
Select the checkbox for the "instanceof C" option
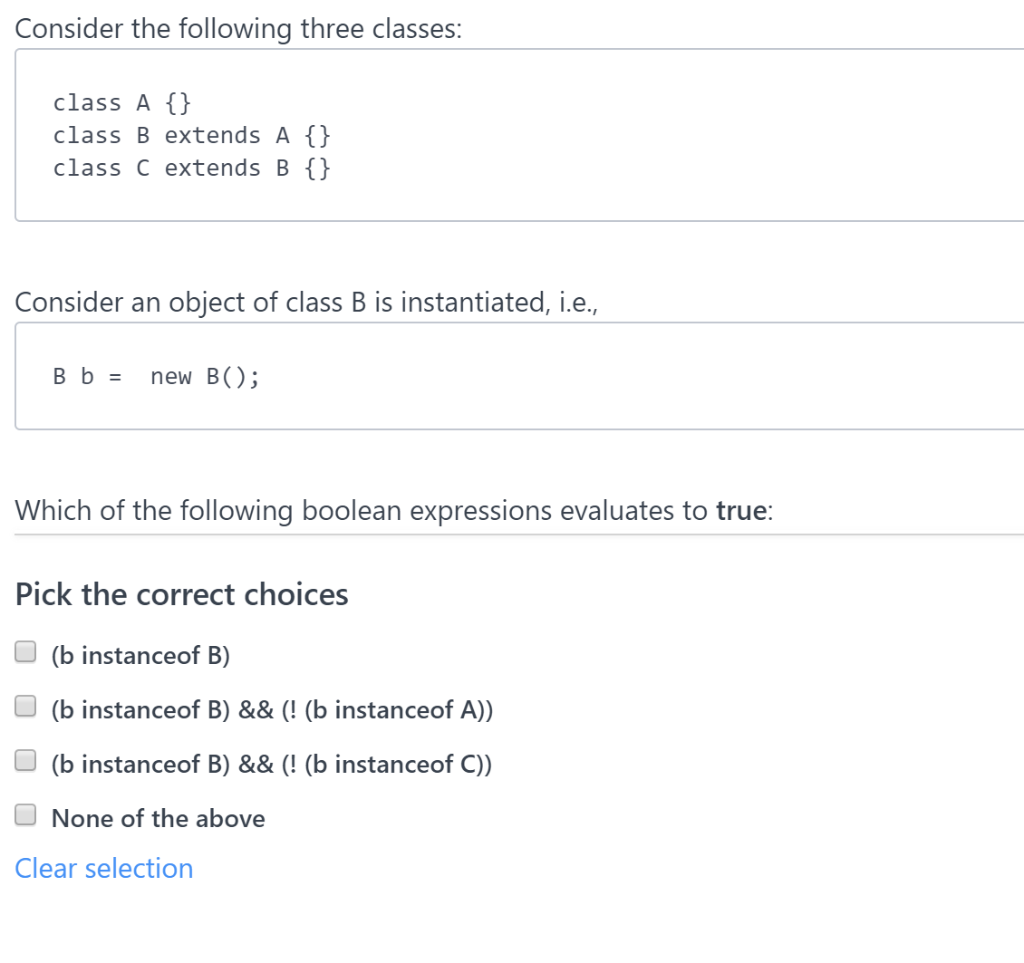[x=25, y=760]
